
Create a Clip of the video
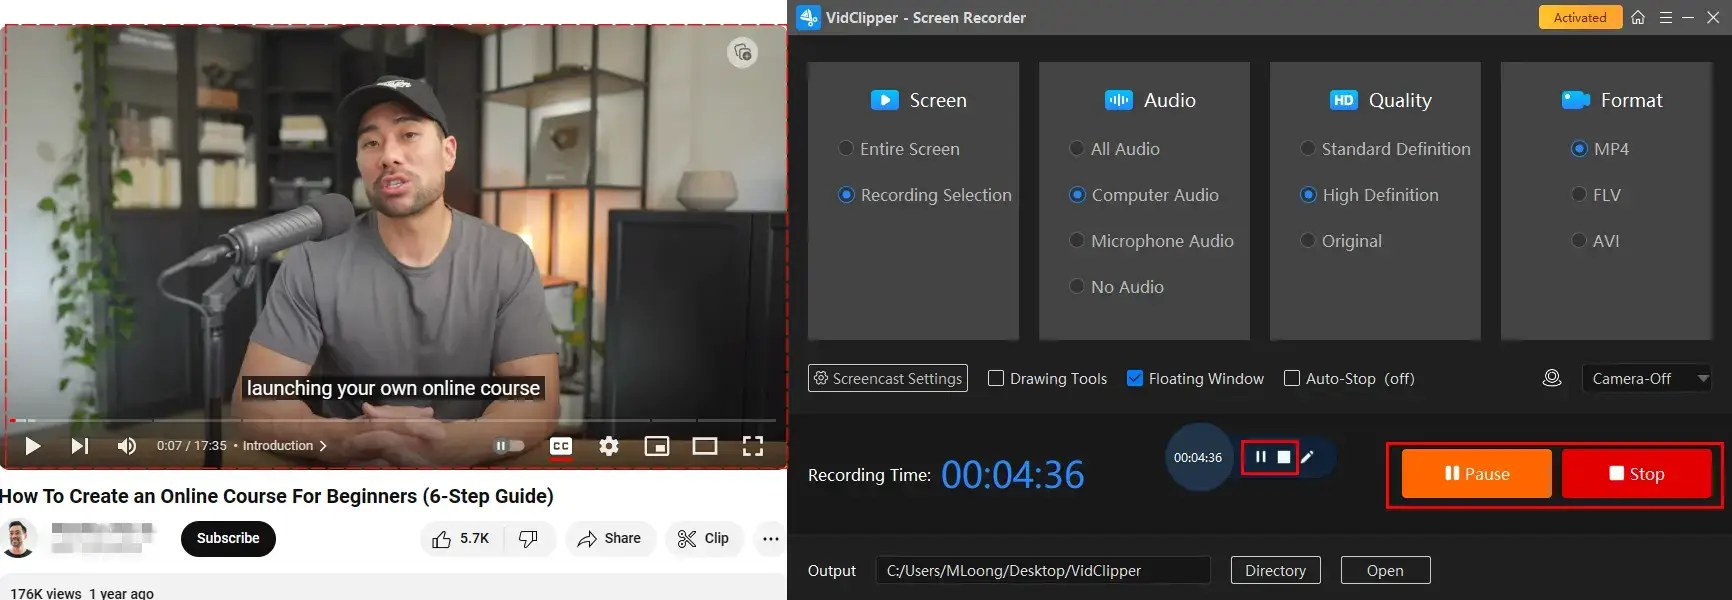pos(703,539)
